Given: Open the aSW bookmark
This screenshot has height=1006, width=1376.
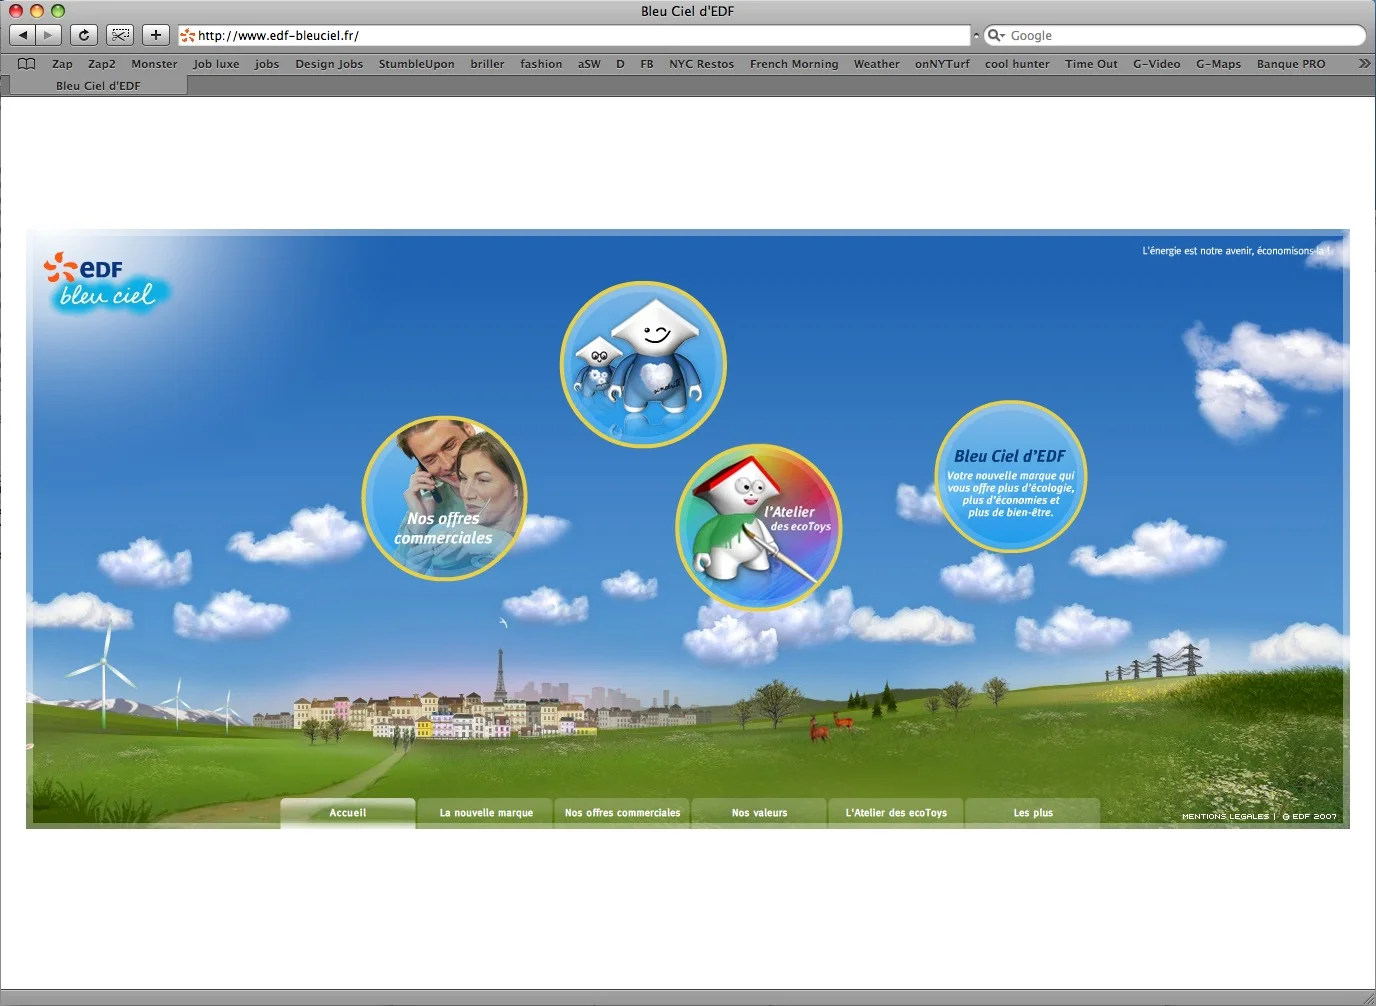Looking at the screenshot, I should (589, 64).
